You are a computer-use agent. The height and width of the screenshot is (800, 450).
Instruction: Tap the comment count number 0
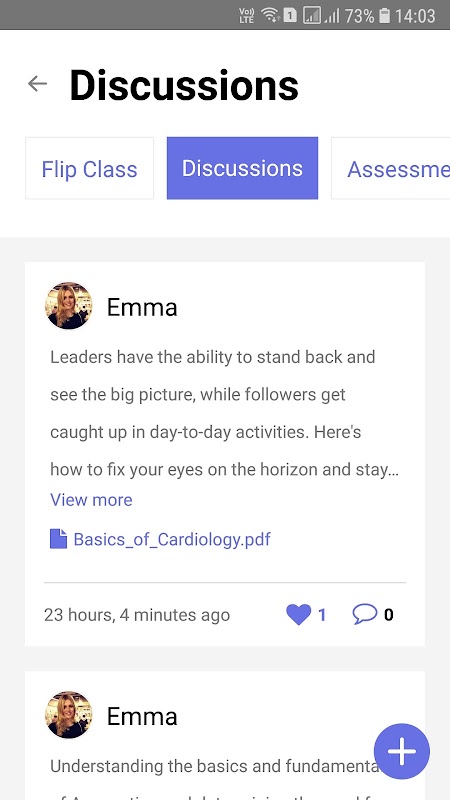pyautogui.click(x=388, y=615)
